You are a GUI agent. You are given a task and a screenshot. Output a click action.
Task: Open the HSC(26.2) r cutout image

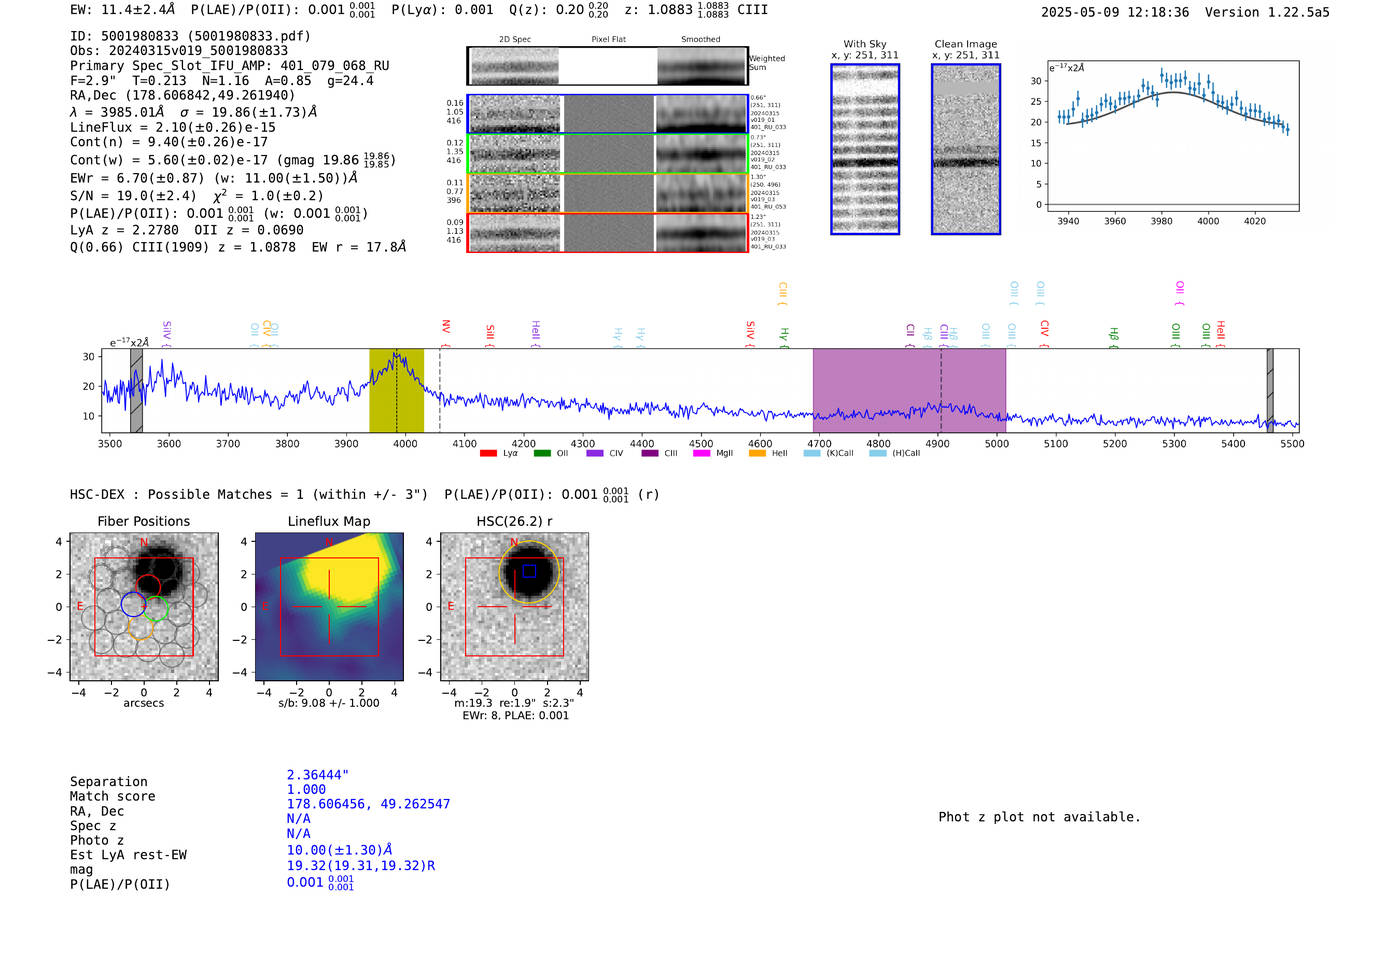[514, 607]
